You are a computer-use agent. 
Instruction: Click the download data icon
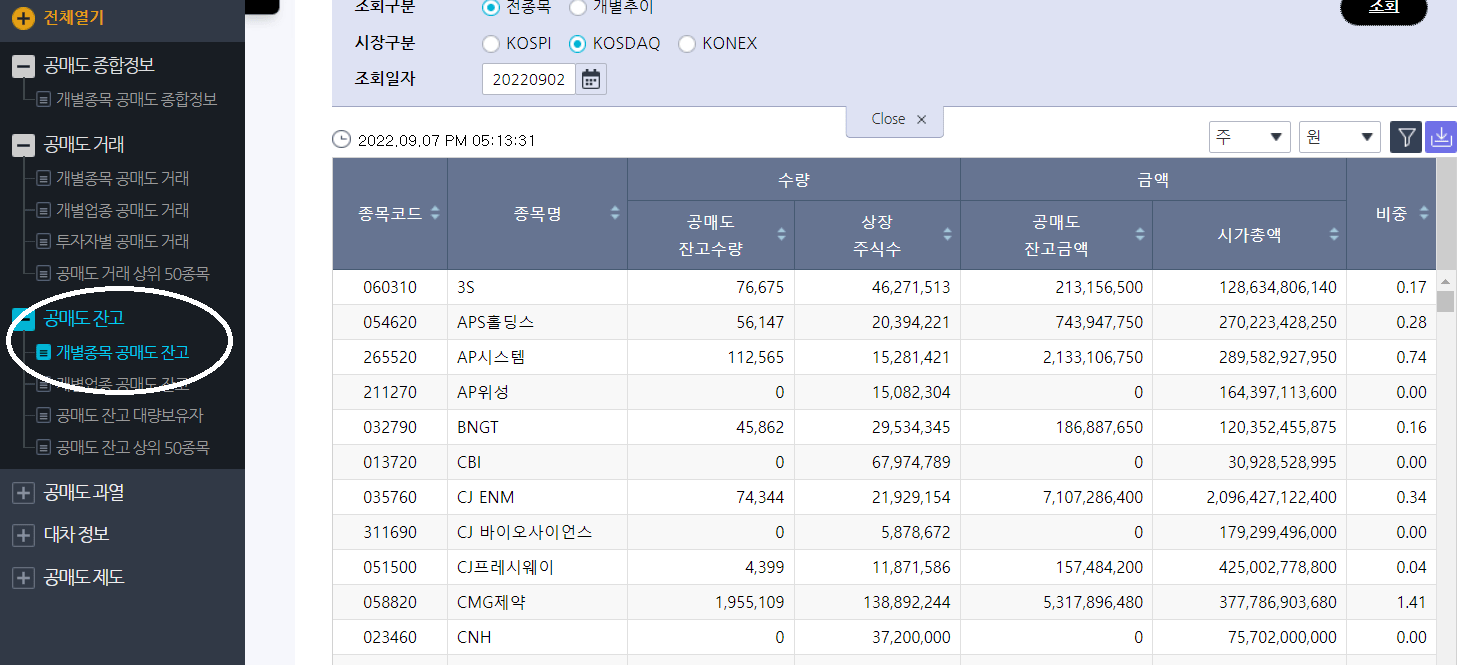click(1441, 137)
